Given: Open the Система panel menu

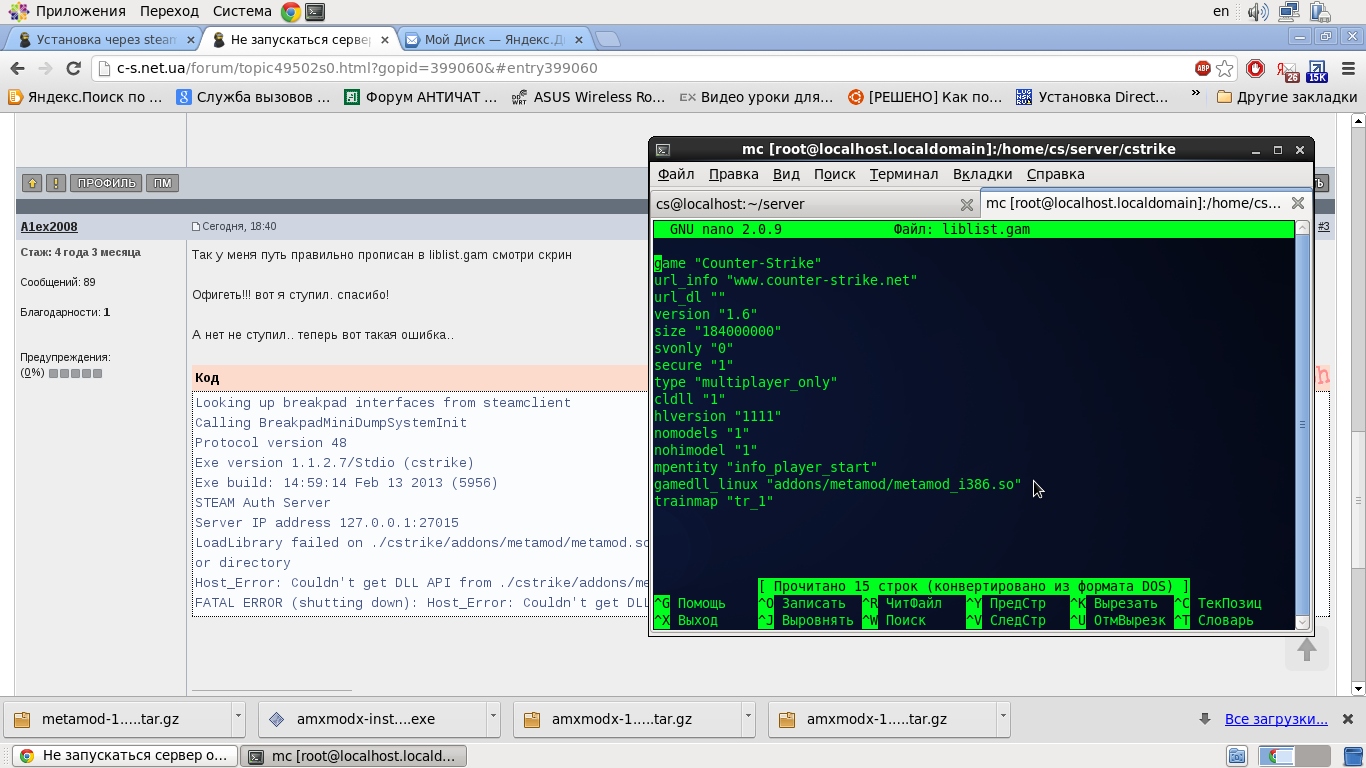Looking at the screenshot, I should (242, 11).
